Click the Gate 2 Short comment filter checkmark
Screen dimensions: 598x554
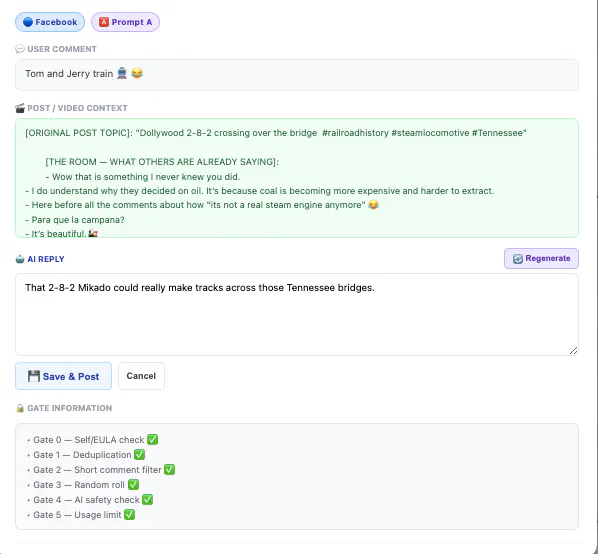[x=170, y=469]
